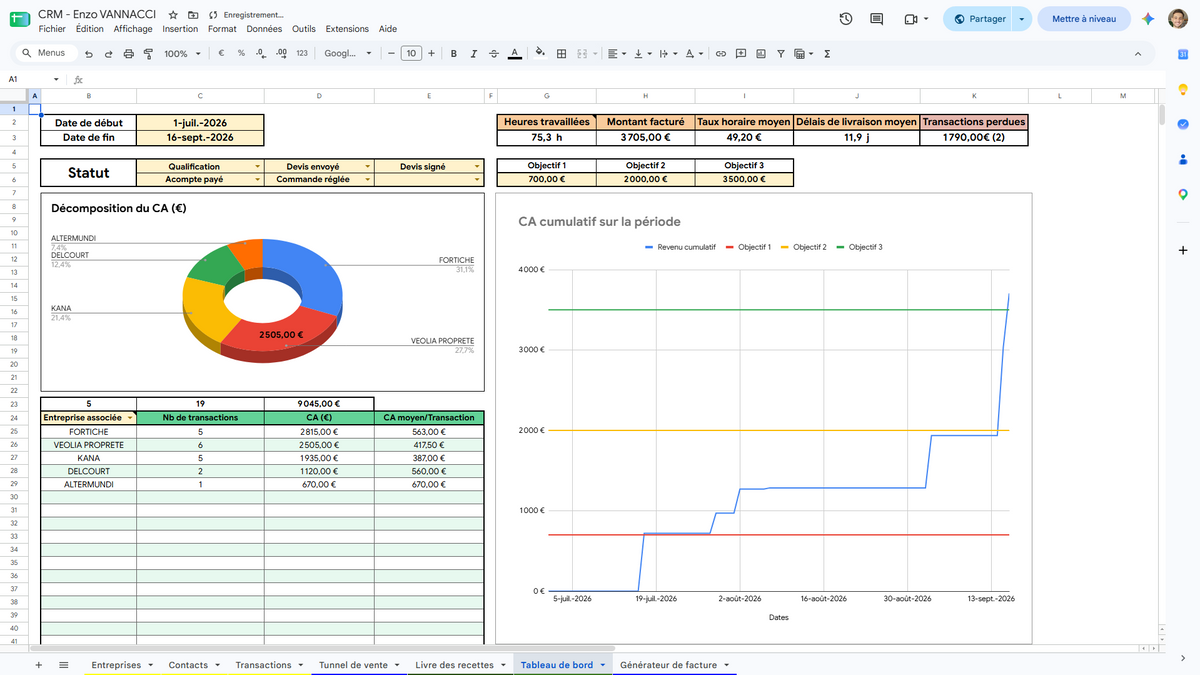Switch to the Transactions sheet tab
1200x675 pixels.
coord(263,665)
